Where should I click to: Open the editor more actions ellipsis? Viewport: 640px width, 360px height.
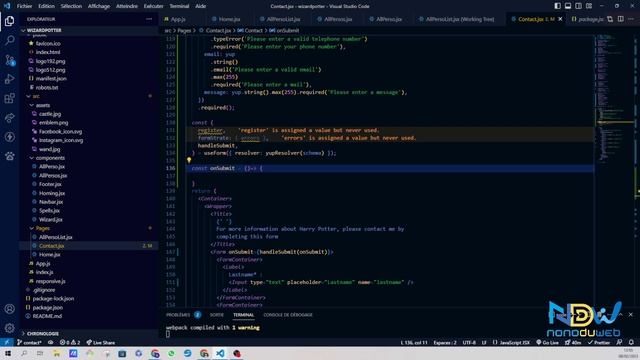coord(631,19)
